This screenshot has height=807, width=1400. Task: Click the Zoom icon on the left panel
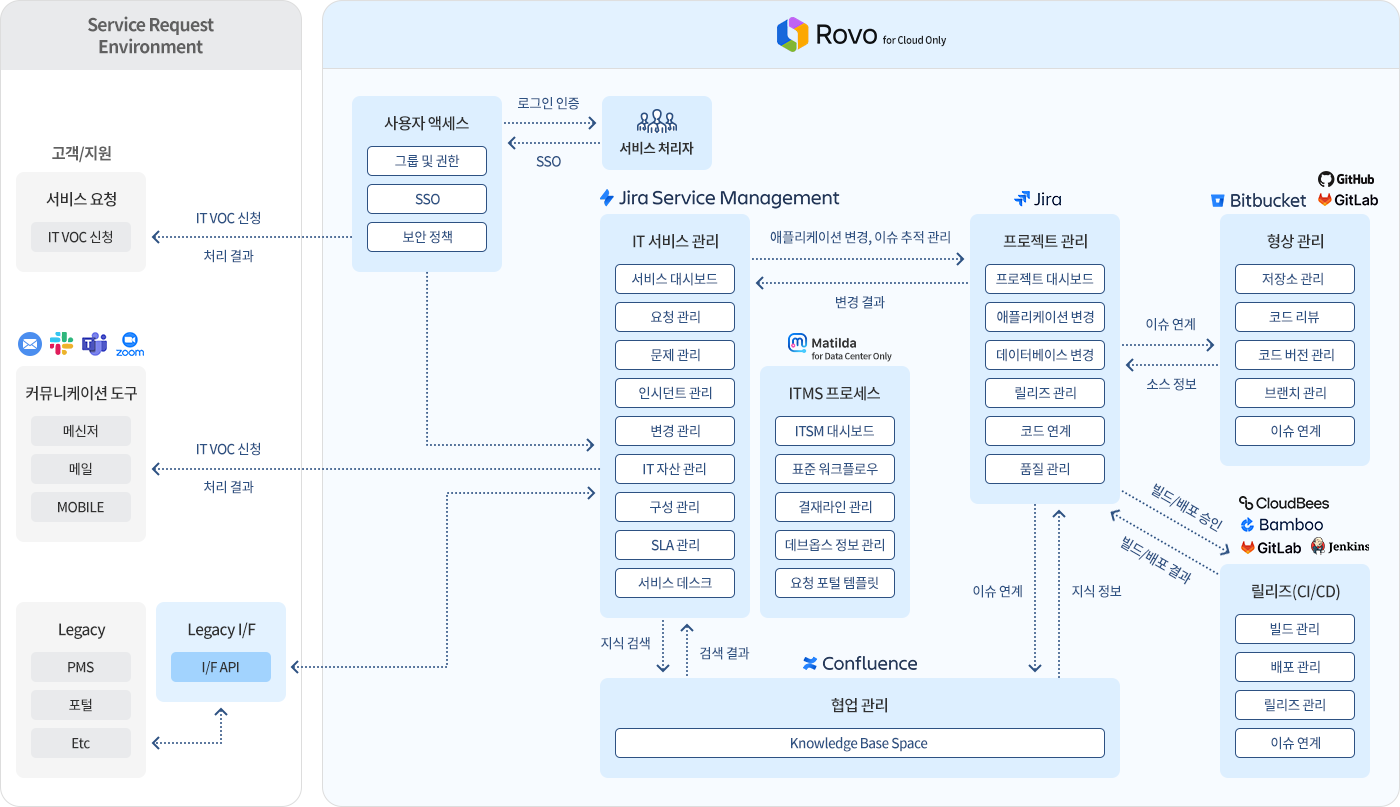pyautogui.click(x=131, y=343)
